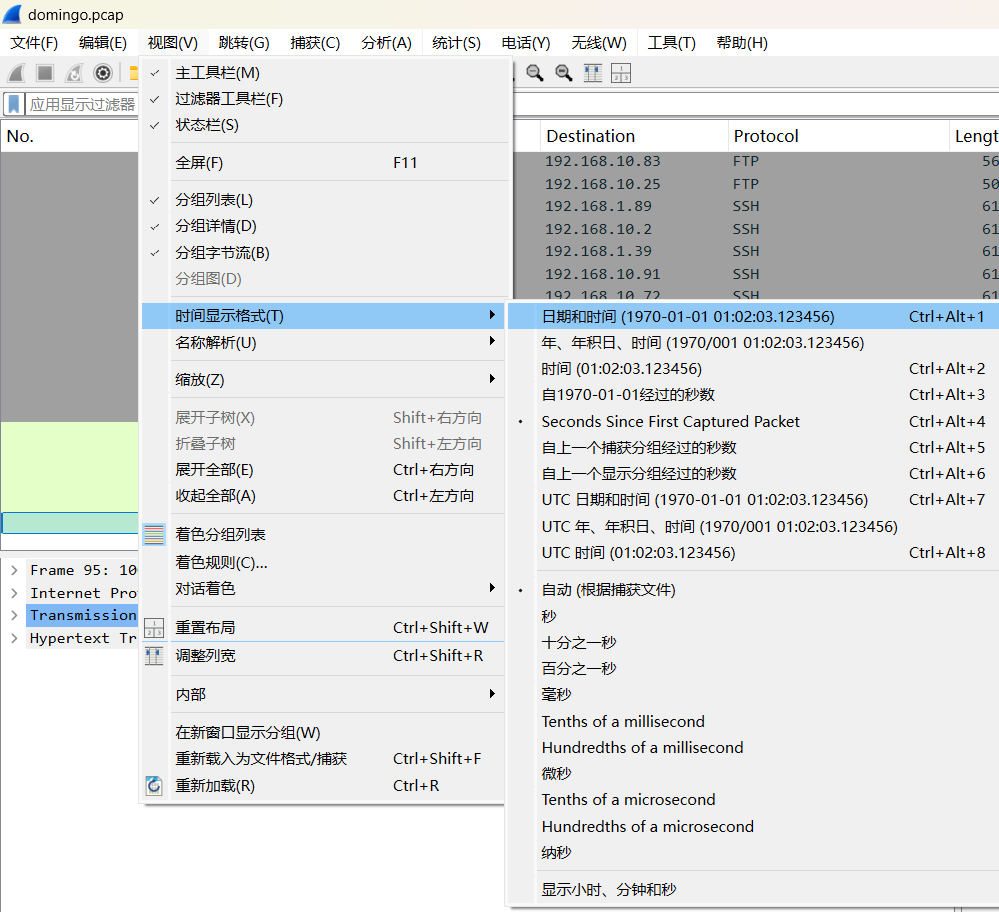This screenshot has width=999, height=912.
Task: Click the reset layout toolbar icon
Action: (x=621, y=73)
